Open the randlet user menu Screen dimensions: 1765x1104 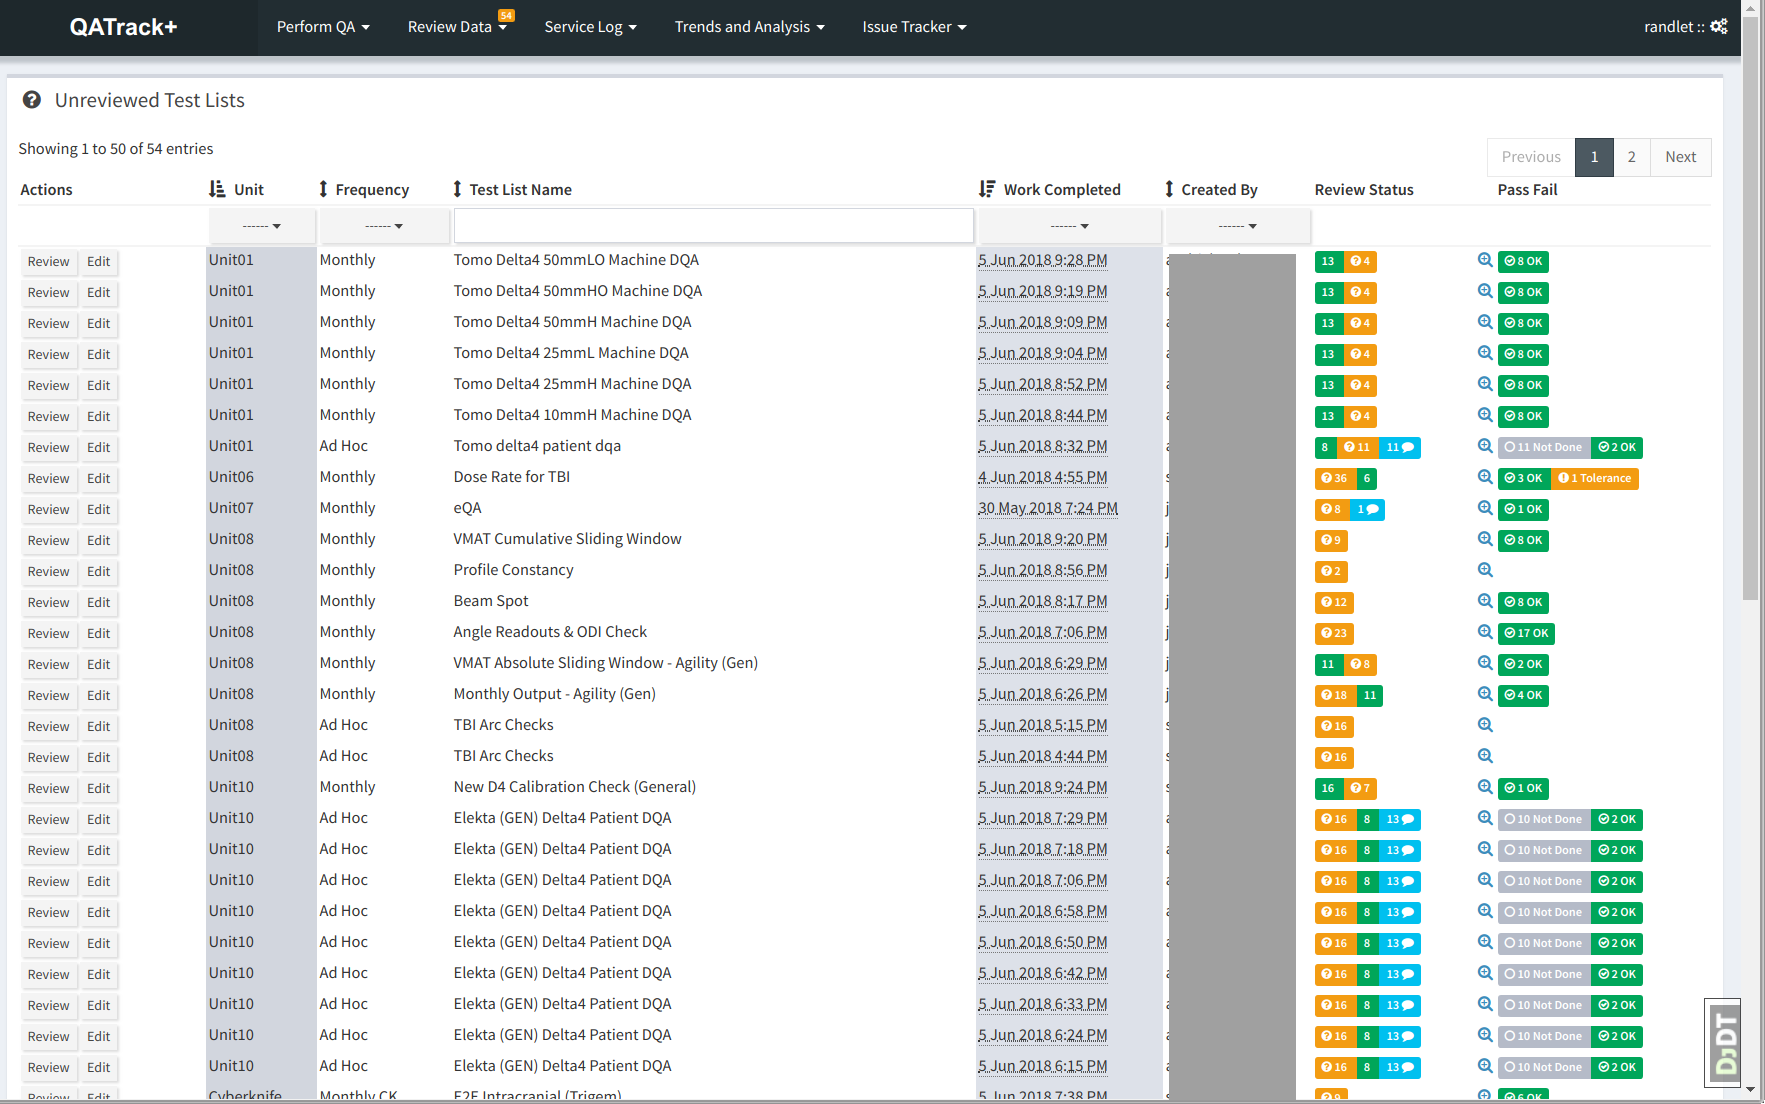click(1684, 27)
